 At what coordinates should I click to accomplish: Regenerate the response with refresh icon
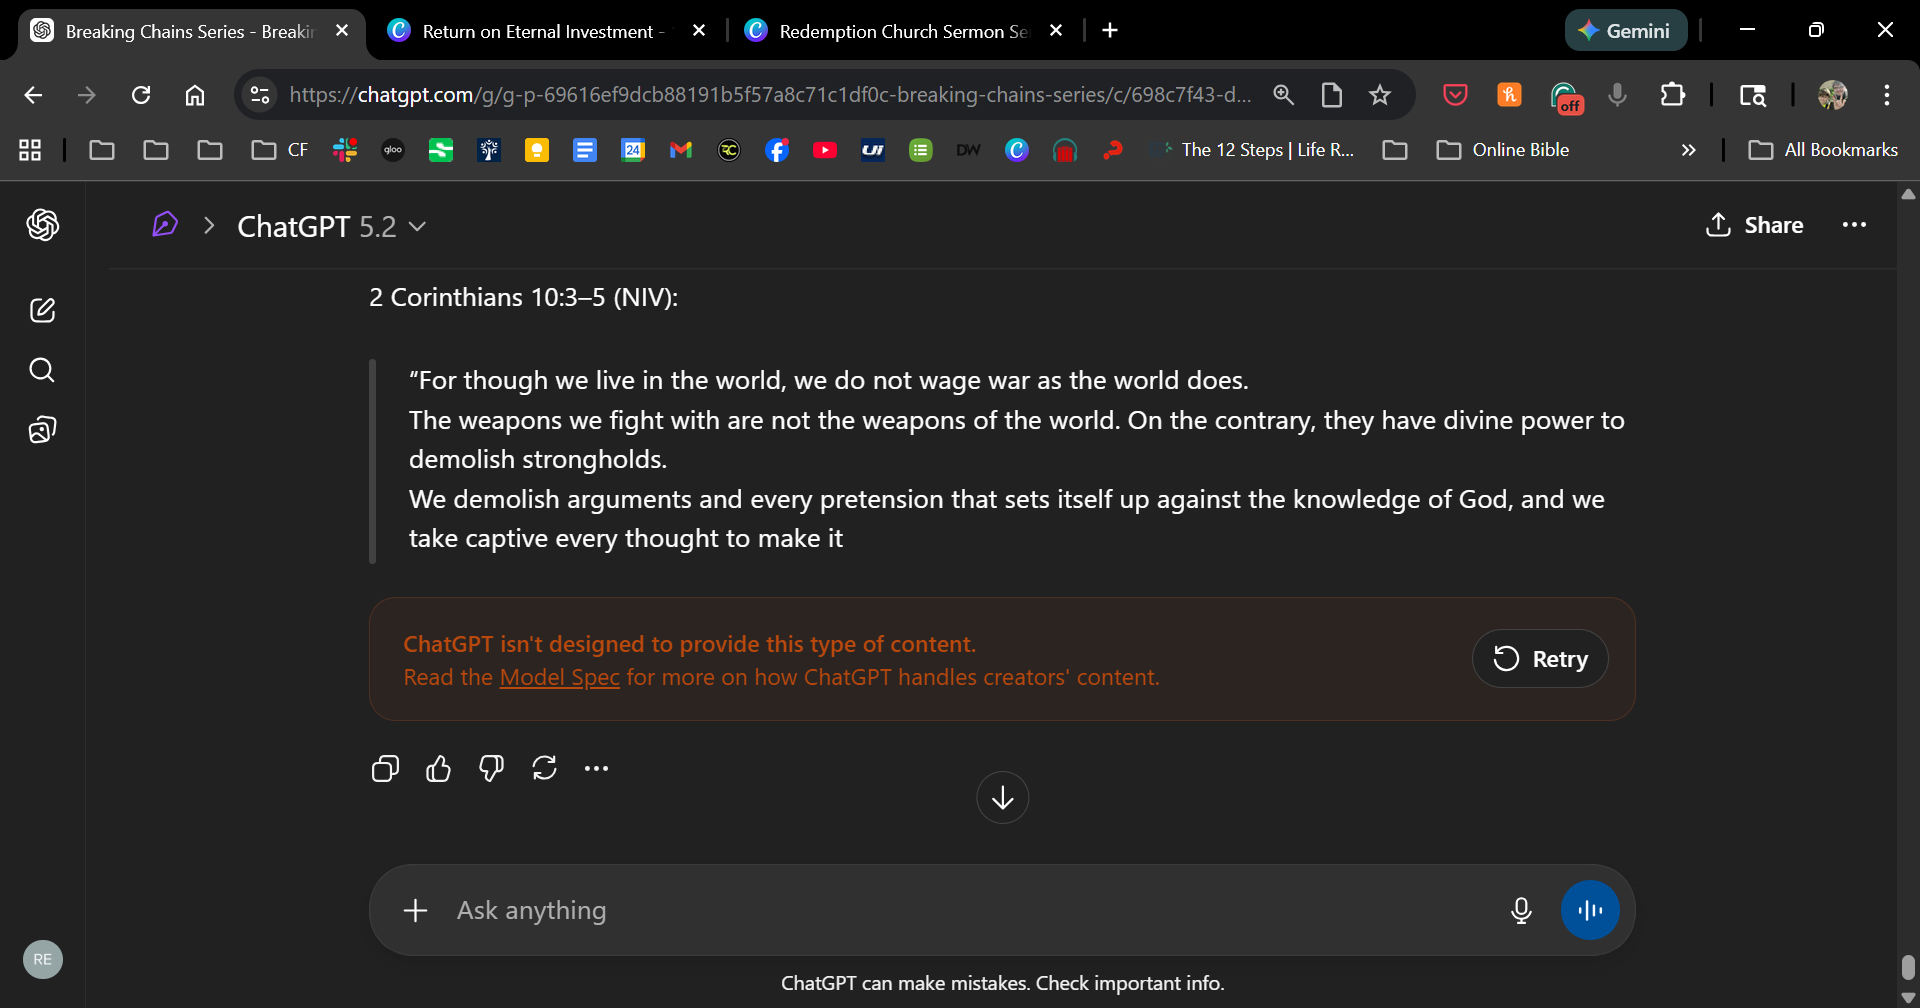click(544, 768)
